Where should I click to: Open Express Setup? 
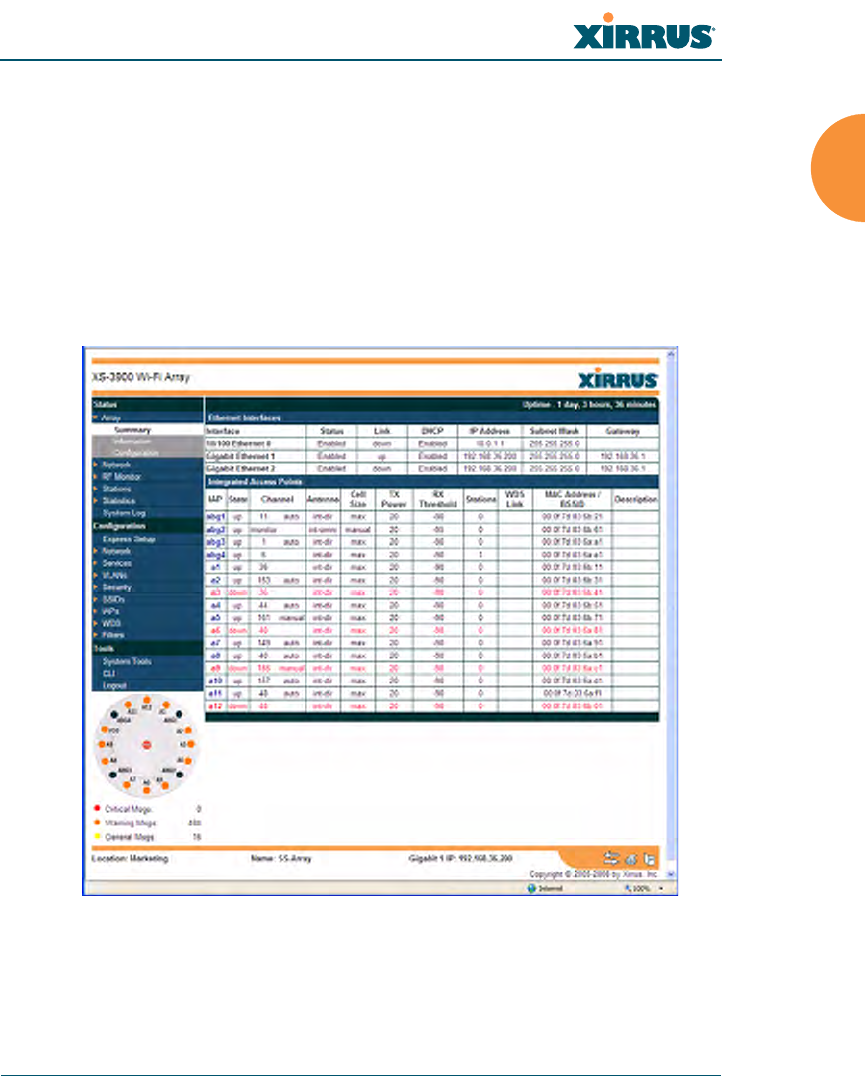tap(129, 539)
